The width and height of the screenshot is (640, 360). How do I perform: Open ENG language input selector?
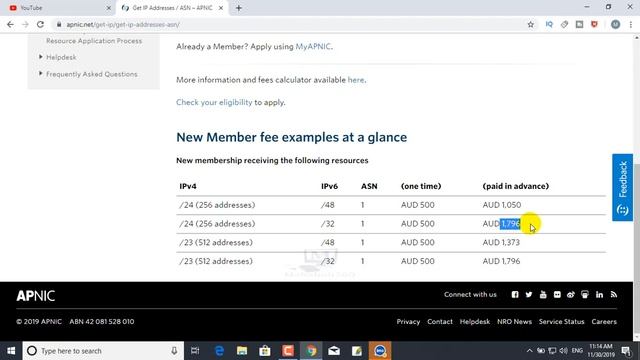(x=577, y=351)
